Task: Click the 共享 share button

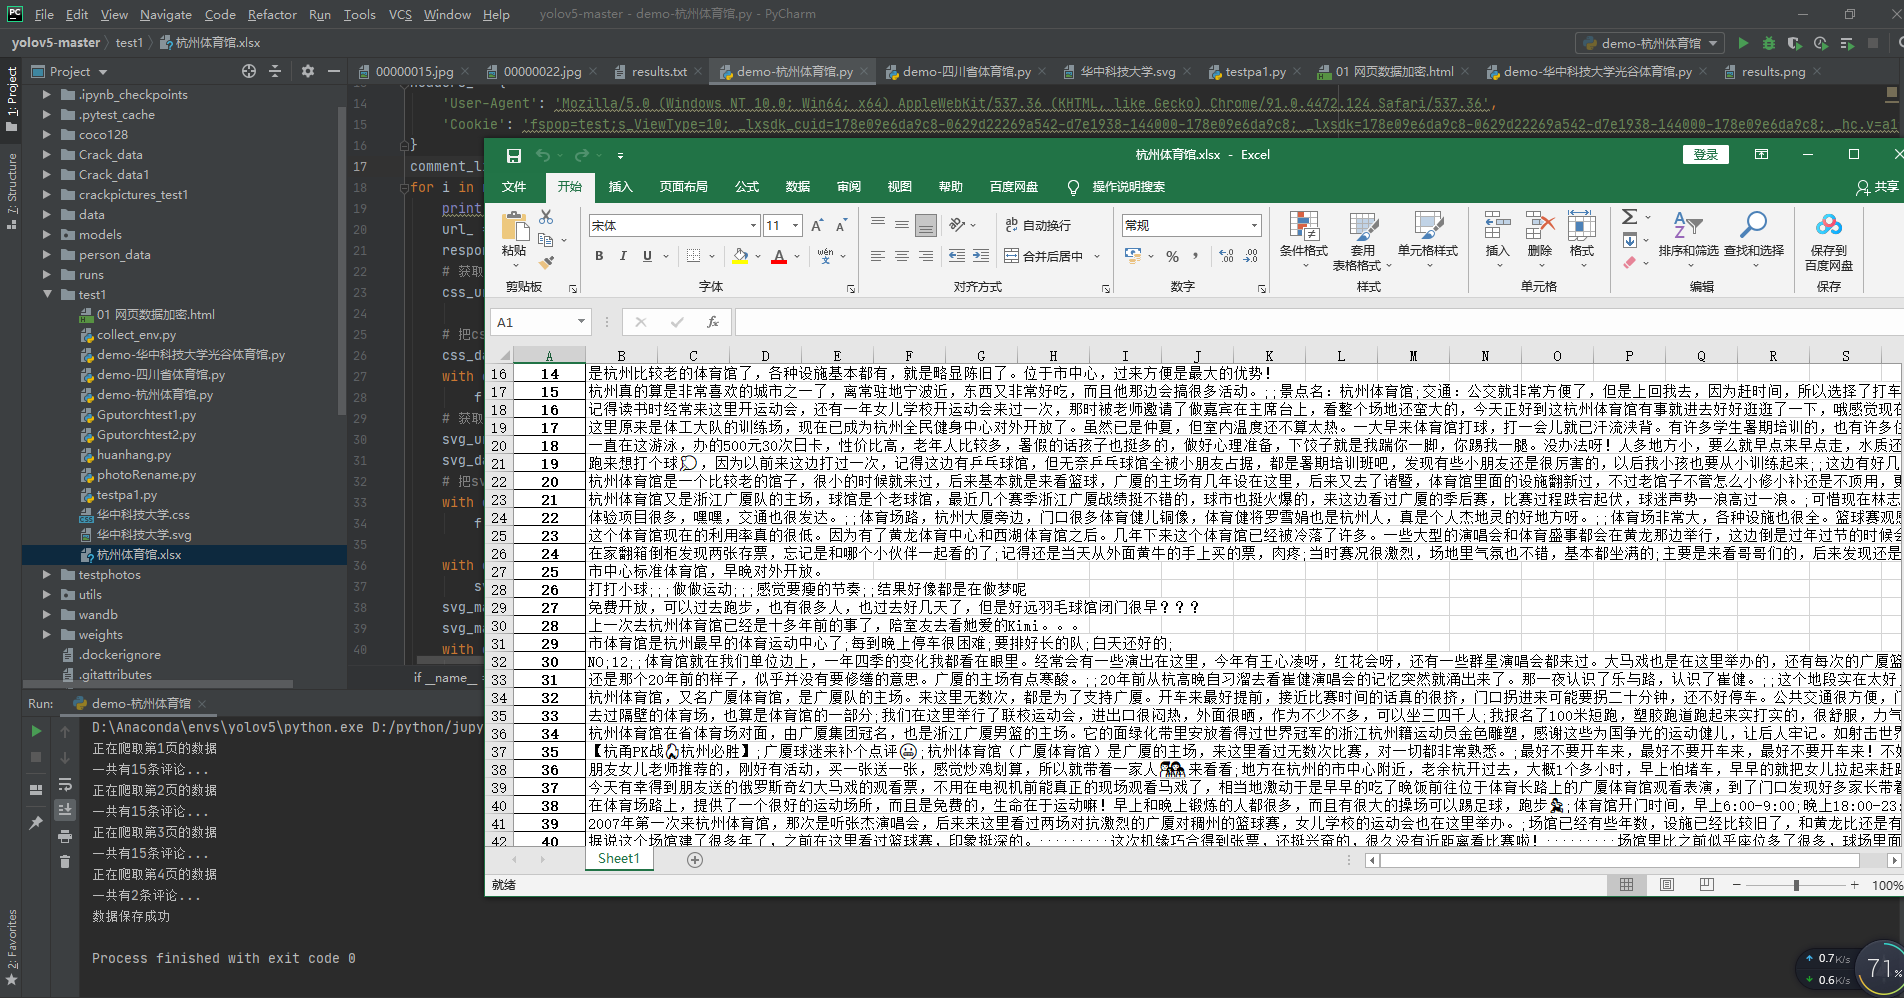Action: pyautogui.click(x=1877, y=187)
